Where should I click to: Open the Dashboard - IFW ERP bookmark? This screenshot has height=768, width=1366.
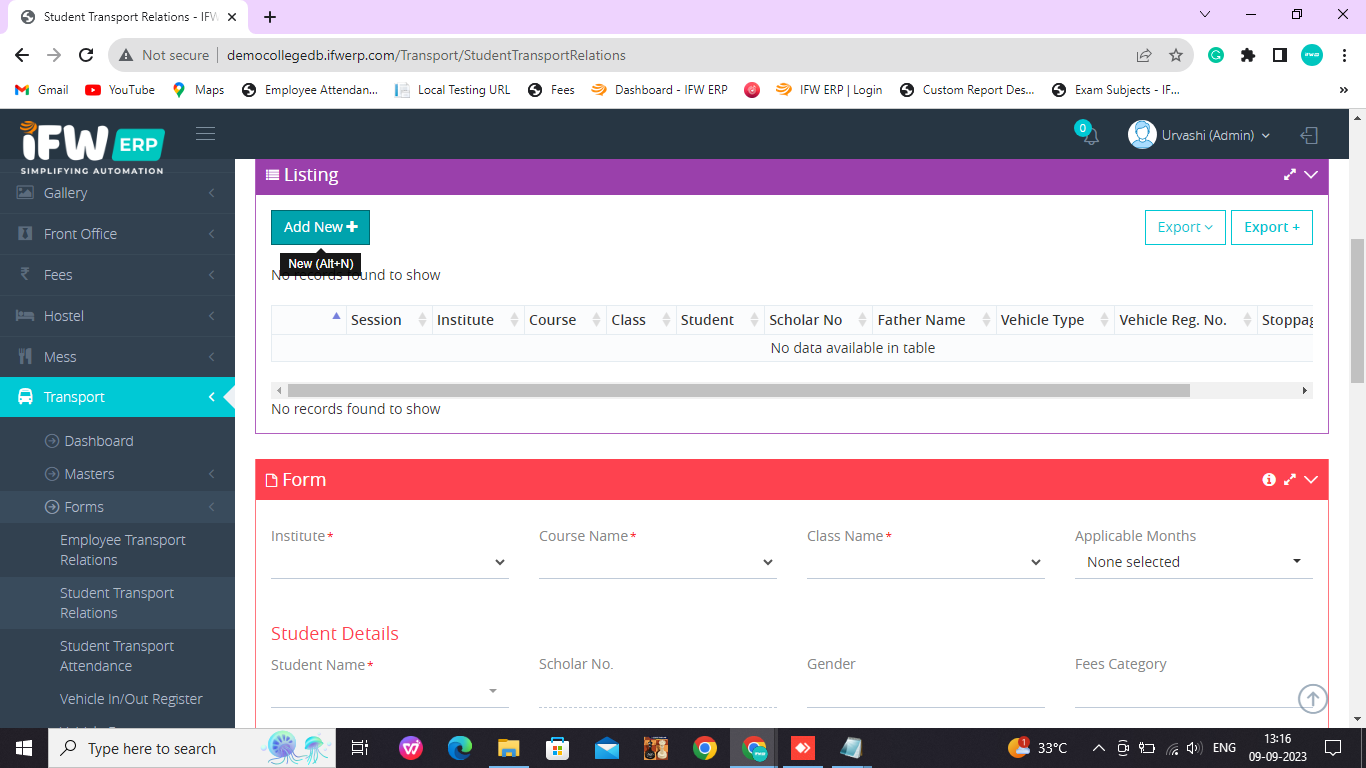coord(659,90)
